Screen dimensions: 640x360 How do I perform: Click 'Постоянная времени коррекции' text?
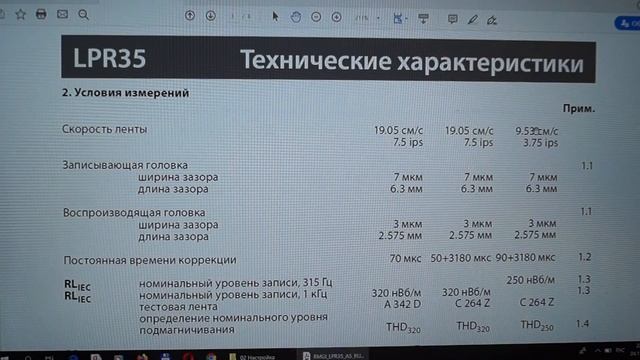pos(150,260)
